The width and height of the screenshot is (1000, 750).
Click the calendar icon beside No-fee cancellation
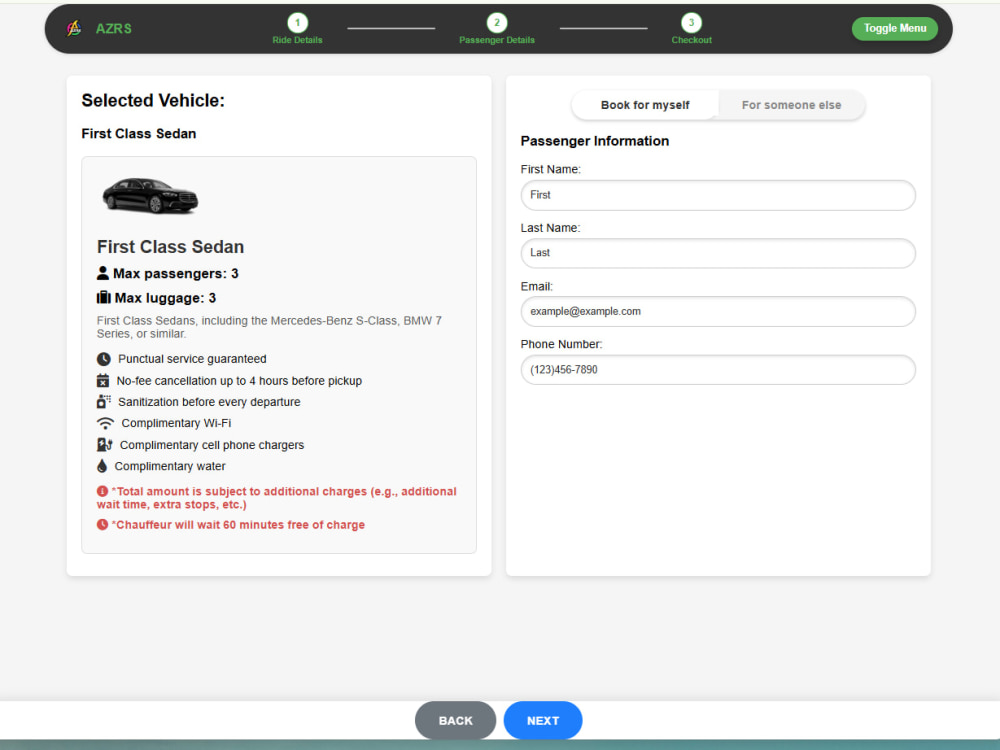tap(103, 381)
